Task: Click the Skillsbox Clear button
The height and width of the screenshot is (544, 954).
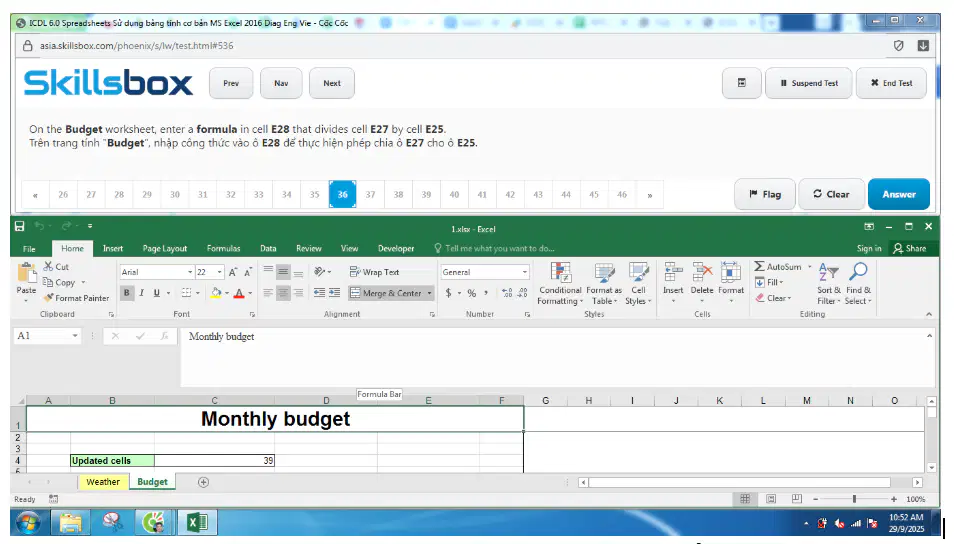Action: coord(831,194)
